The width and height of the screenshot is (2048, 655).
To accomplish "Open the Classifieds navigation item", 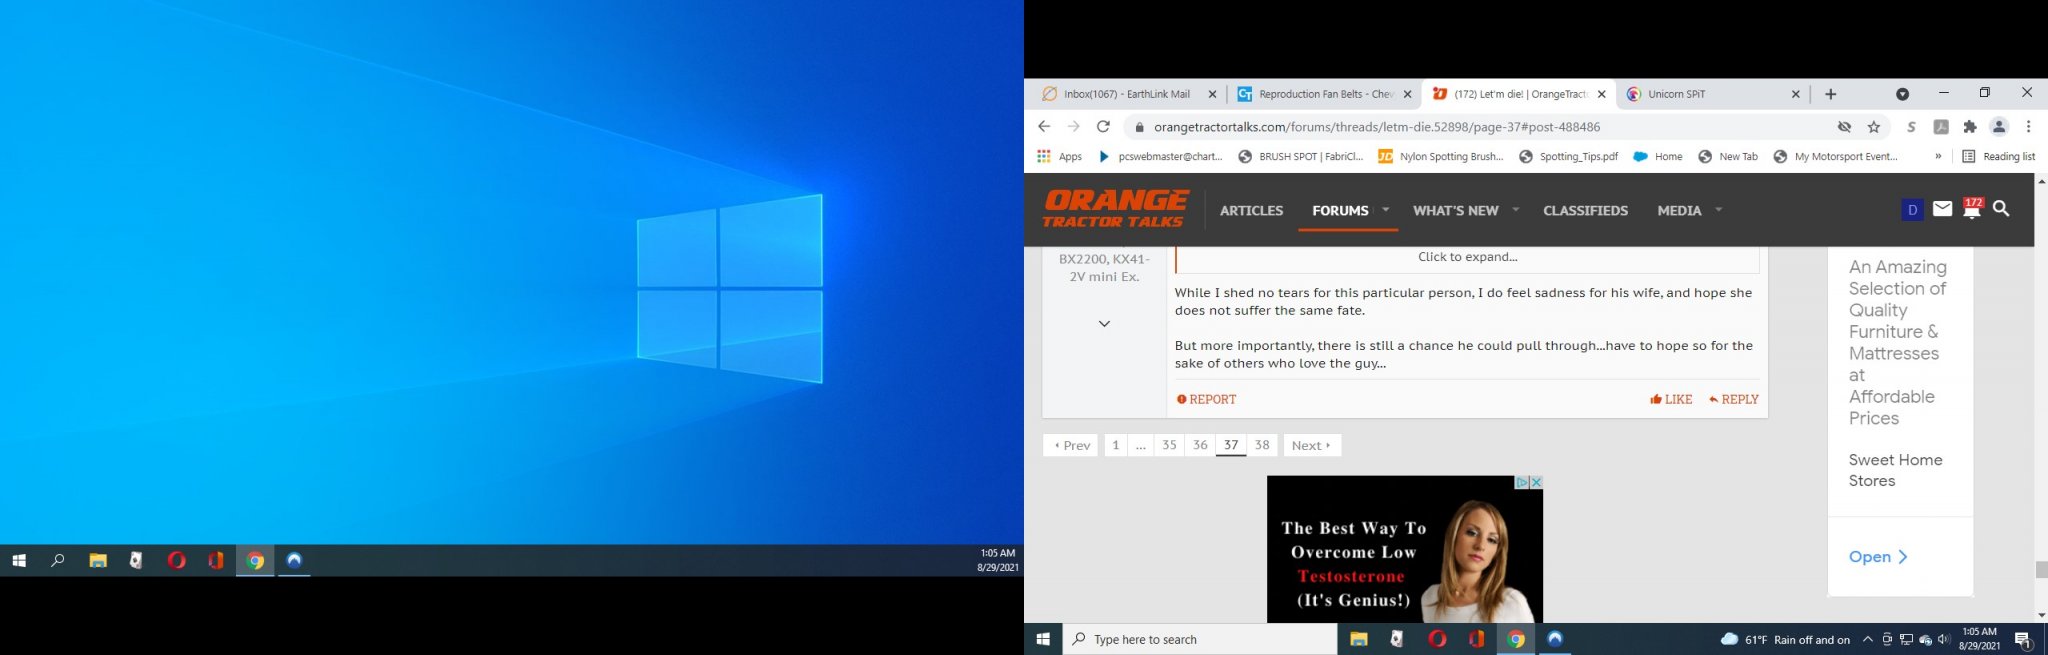I will point(1585,211).
